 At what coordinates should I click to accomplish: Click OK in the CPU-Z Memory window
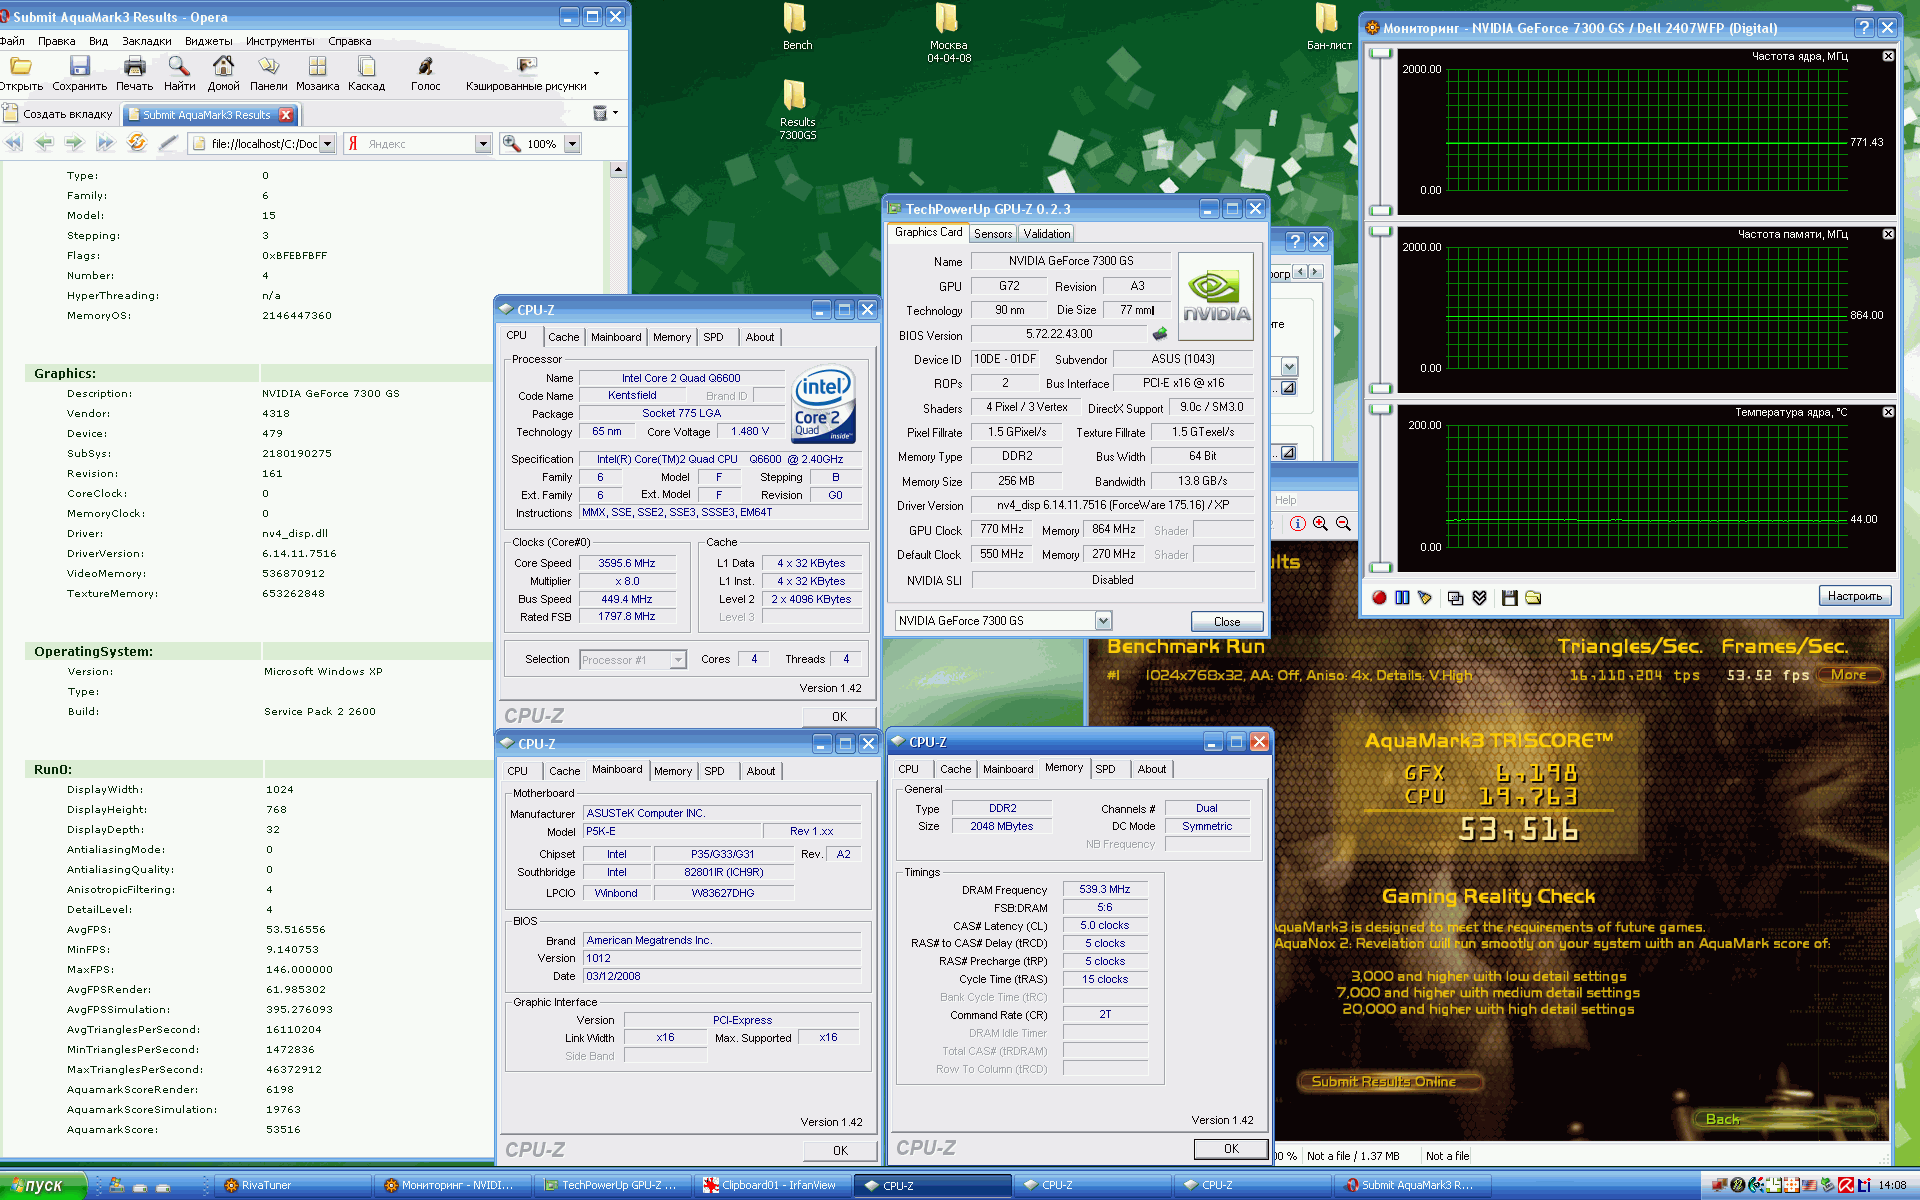tap(1231, 1148)
